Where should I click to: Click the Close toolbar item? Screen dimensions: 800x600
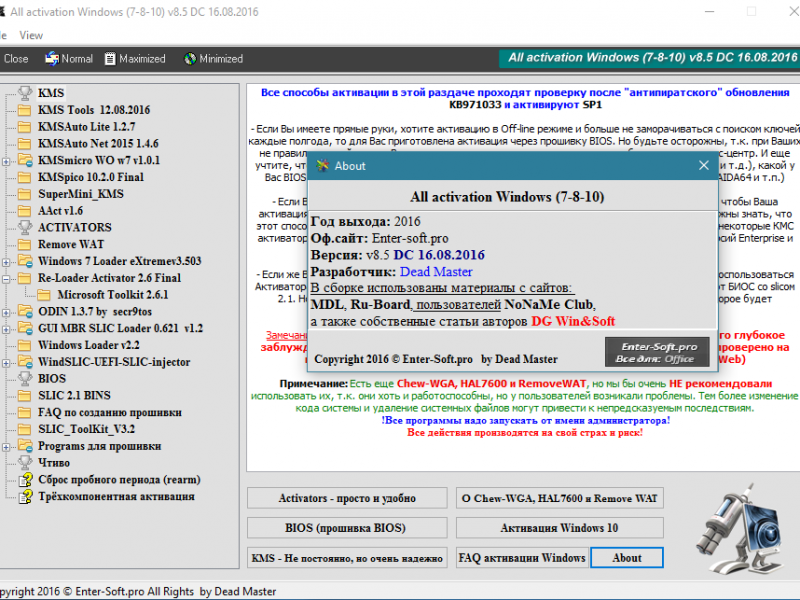(16, 59)
